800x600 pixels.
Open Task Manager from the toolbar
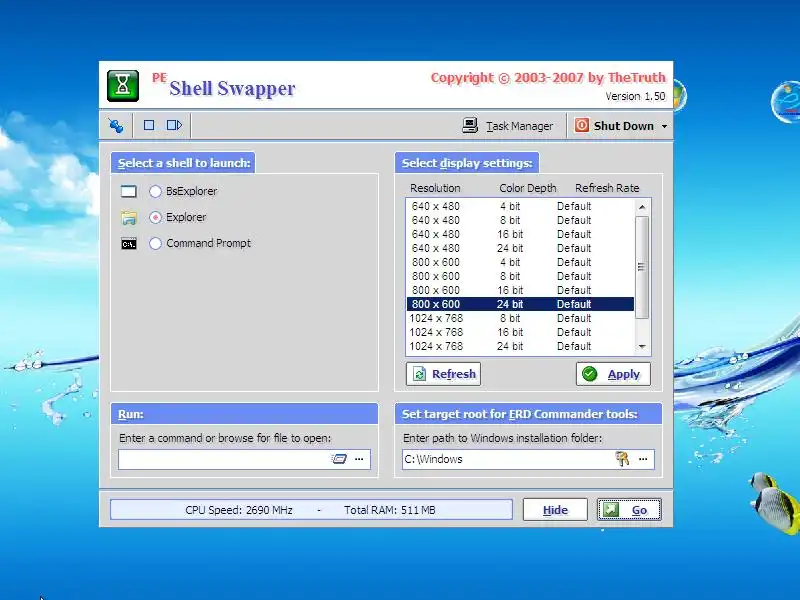pos(508,126)
